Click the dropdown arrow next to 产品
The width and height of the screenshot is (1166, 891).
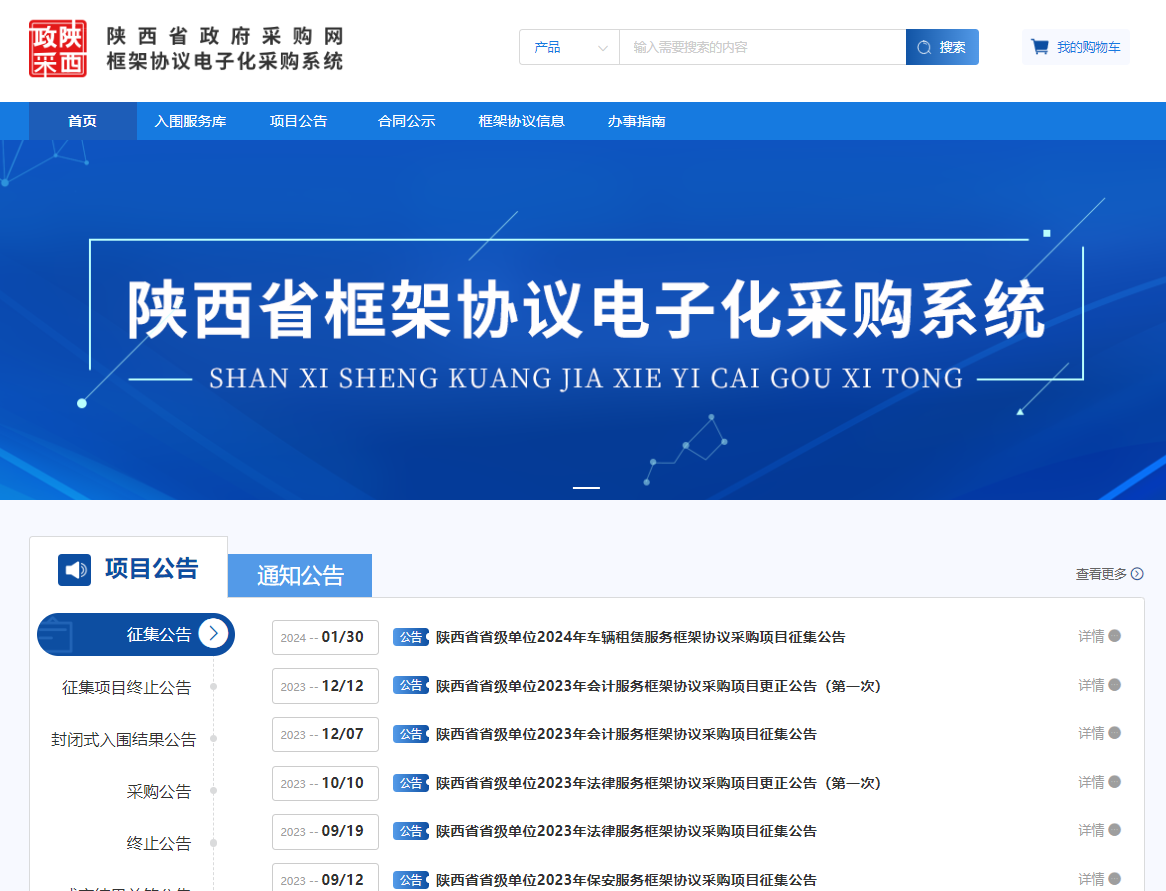pos(603,46)
